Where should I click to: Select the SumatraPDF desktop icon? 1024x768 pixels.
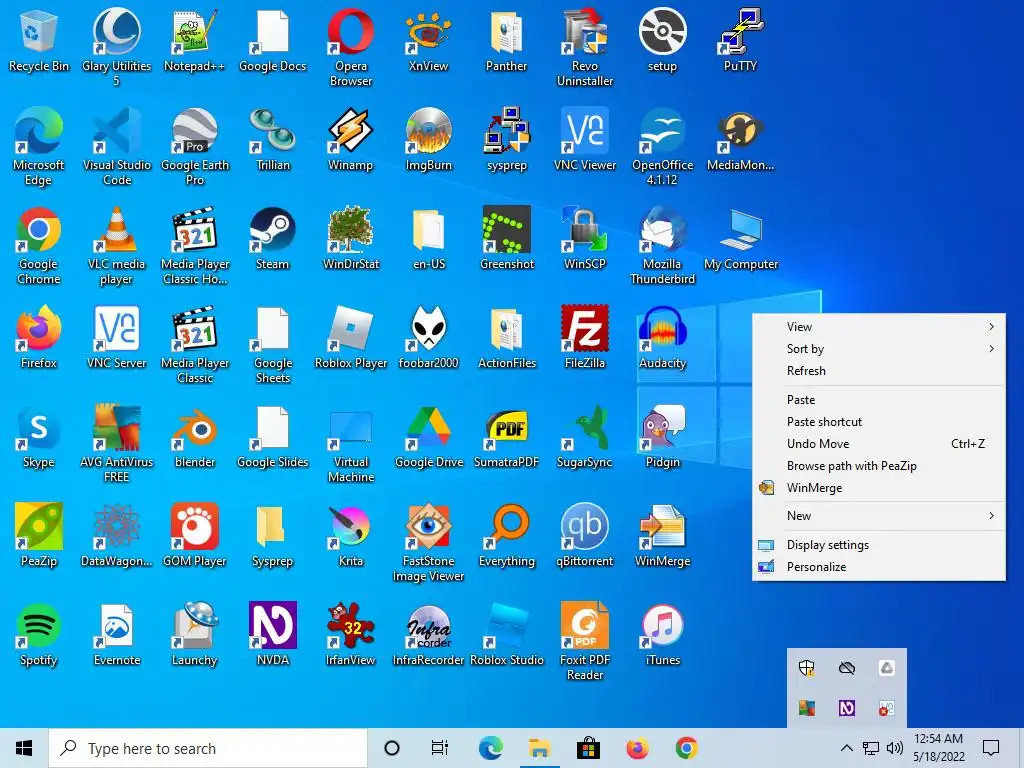coord(507,437)
